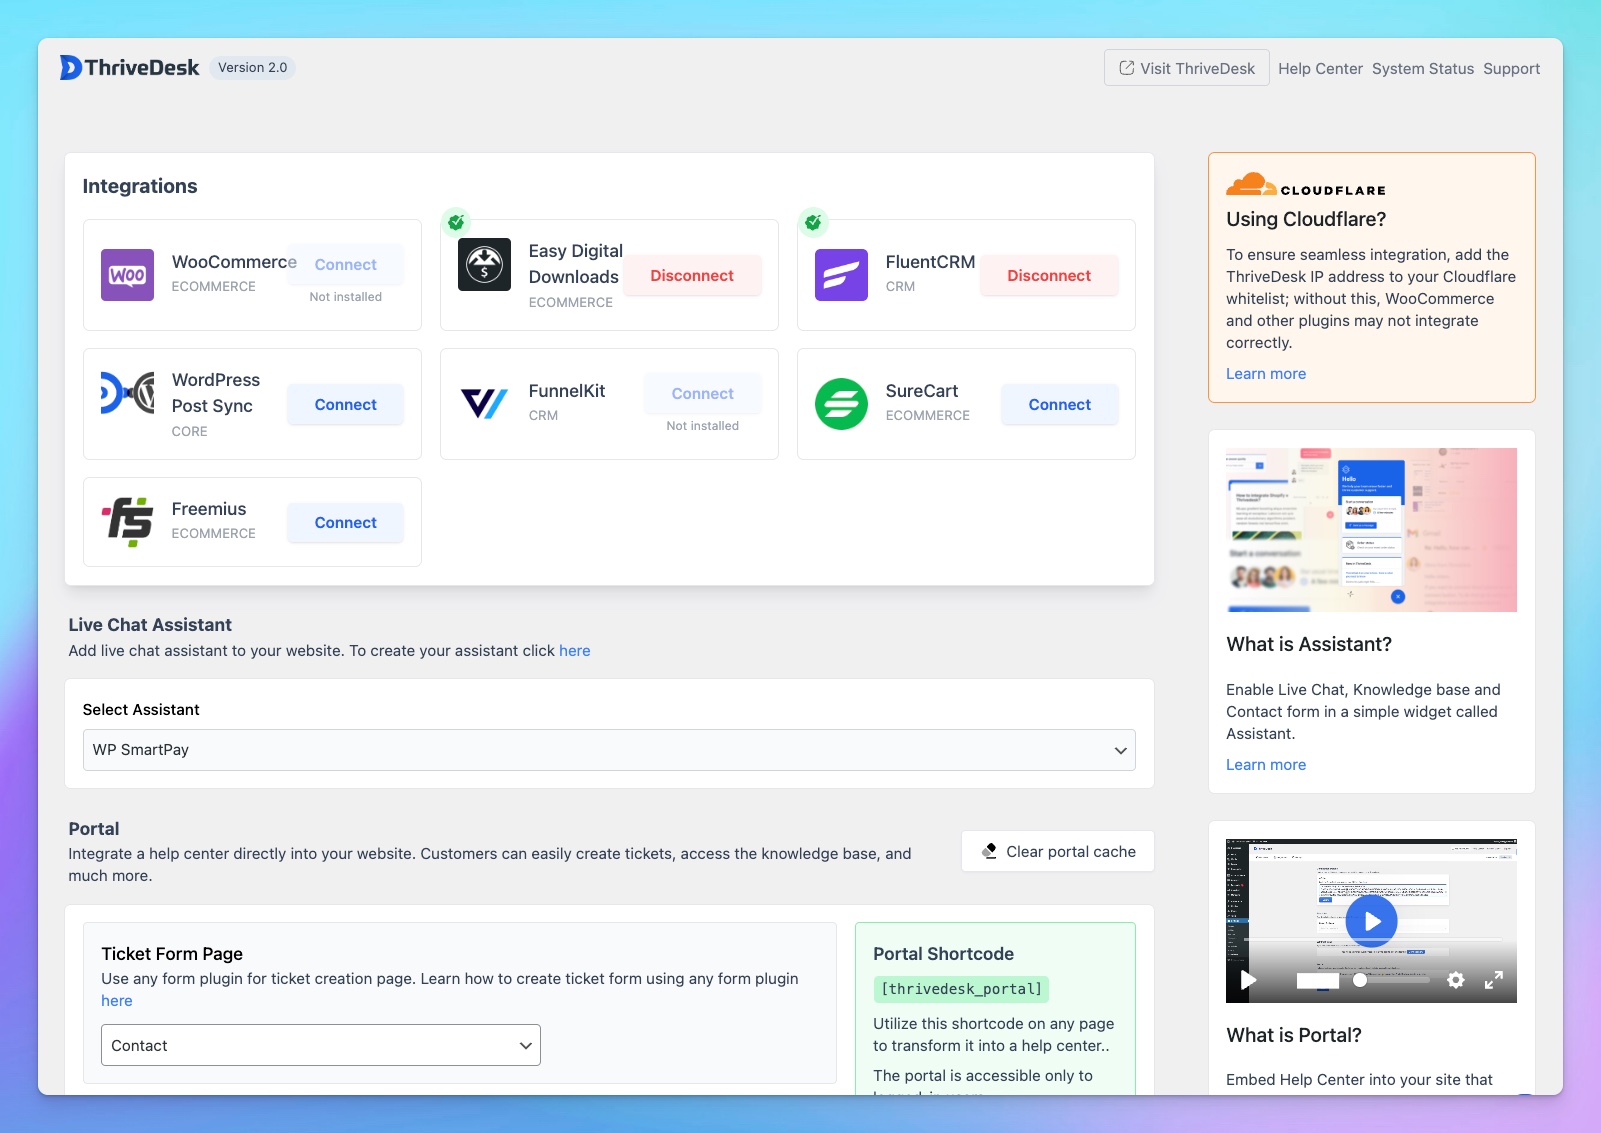The height and width of the screenshot is (1133, 1601).
Task: Enter fullscreen on the portal video
Action: pyautogui.click(x=1493, y=980)
